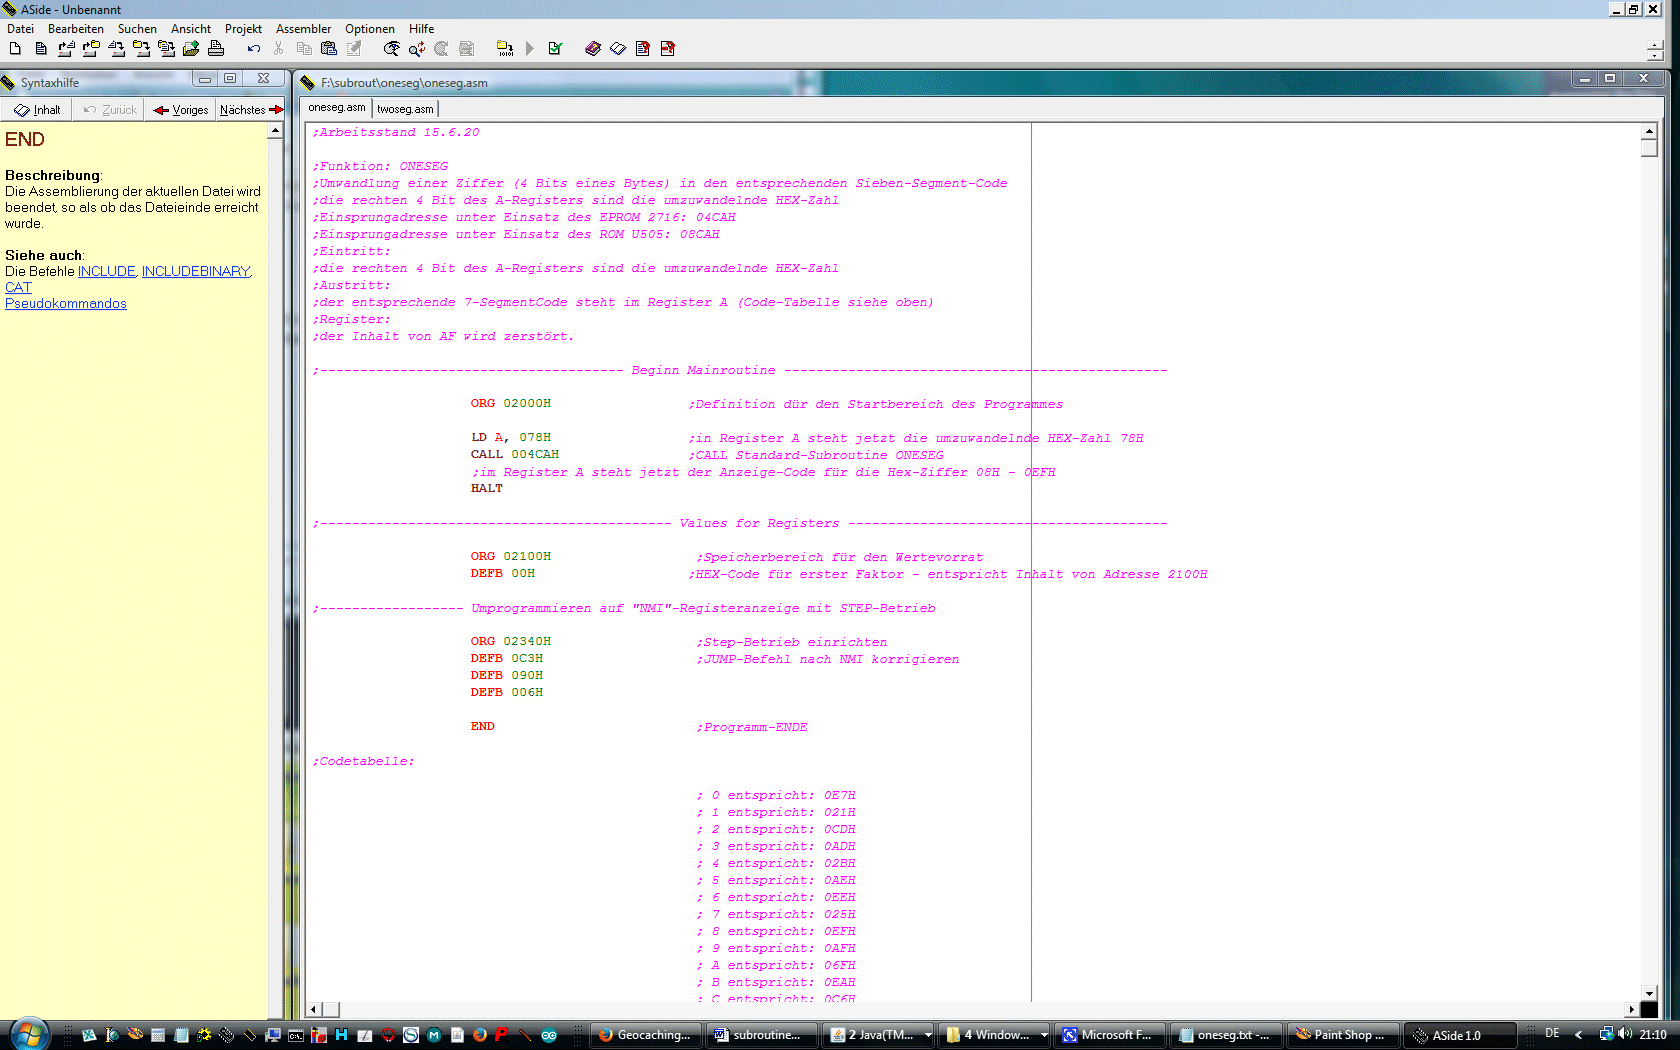Open the purple help book
The image size is (1680, 1050).
tap(593, 48)
